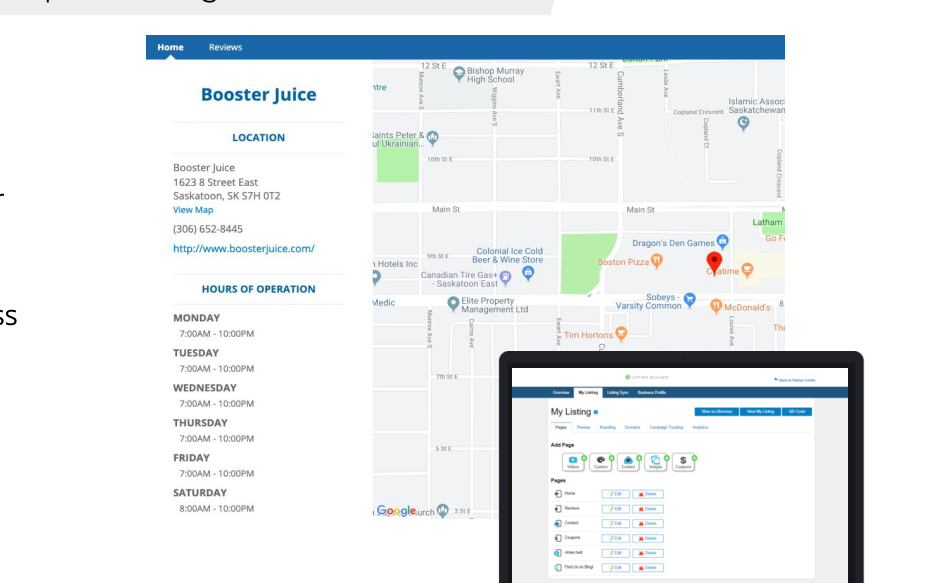Image resolution: width=951 pixels, height=583 pixels.
Task: Switch to Overview tab in Listing Builder
Action: 561,393
